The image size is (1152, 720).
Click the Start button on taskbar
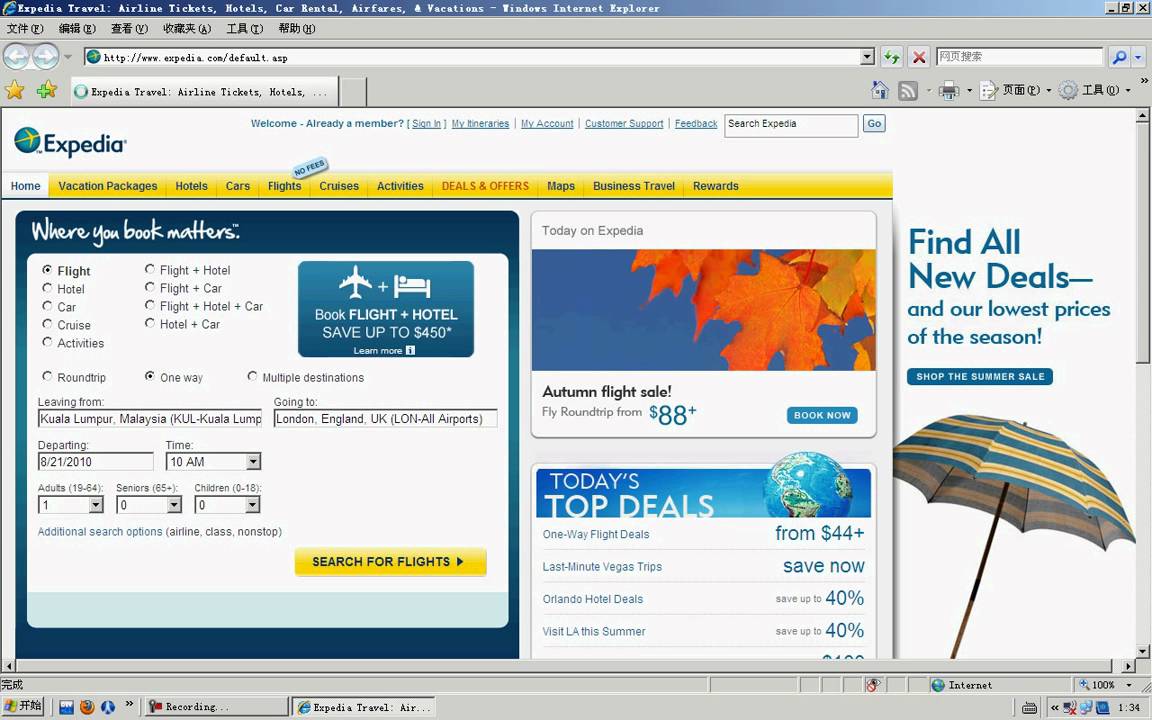pos(23,706)
